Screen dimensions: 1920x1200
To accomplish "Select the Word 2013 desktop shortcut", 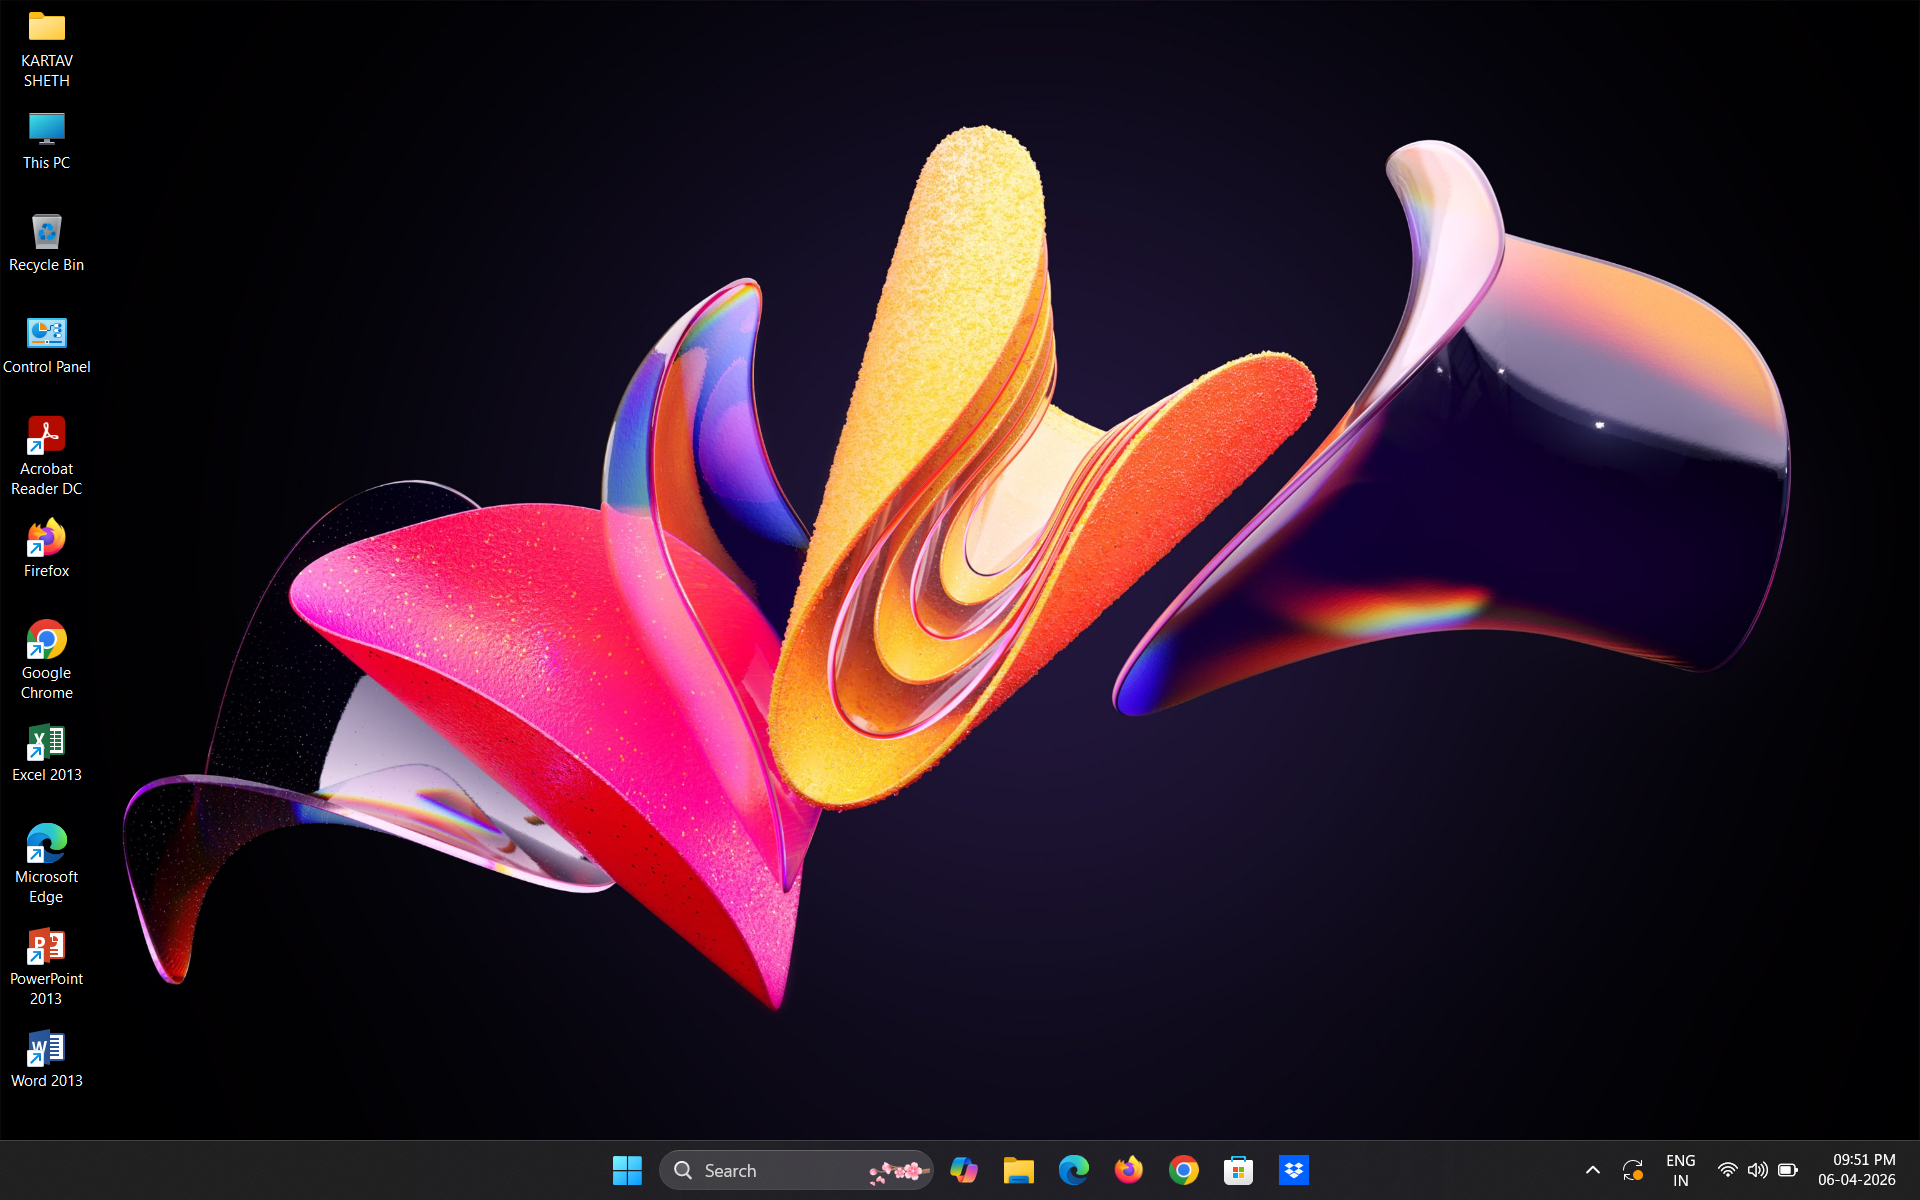I will 46,1048.
